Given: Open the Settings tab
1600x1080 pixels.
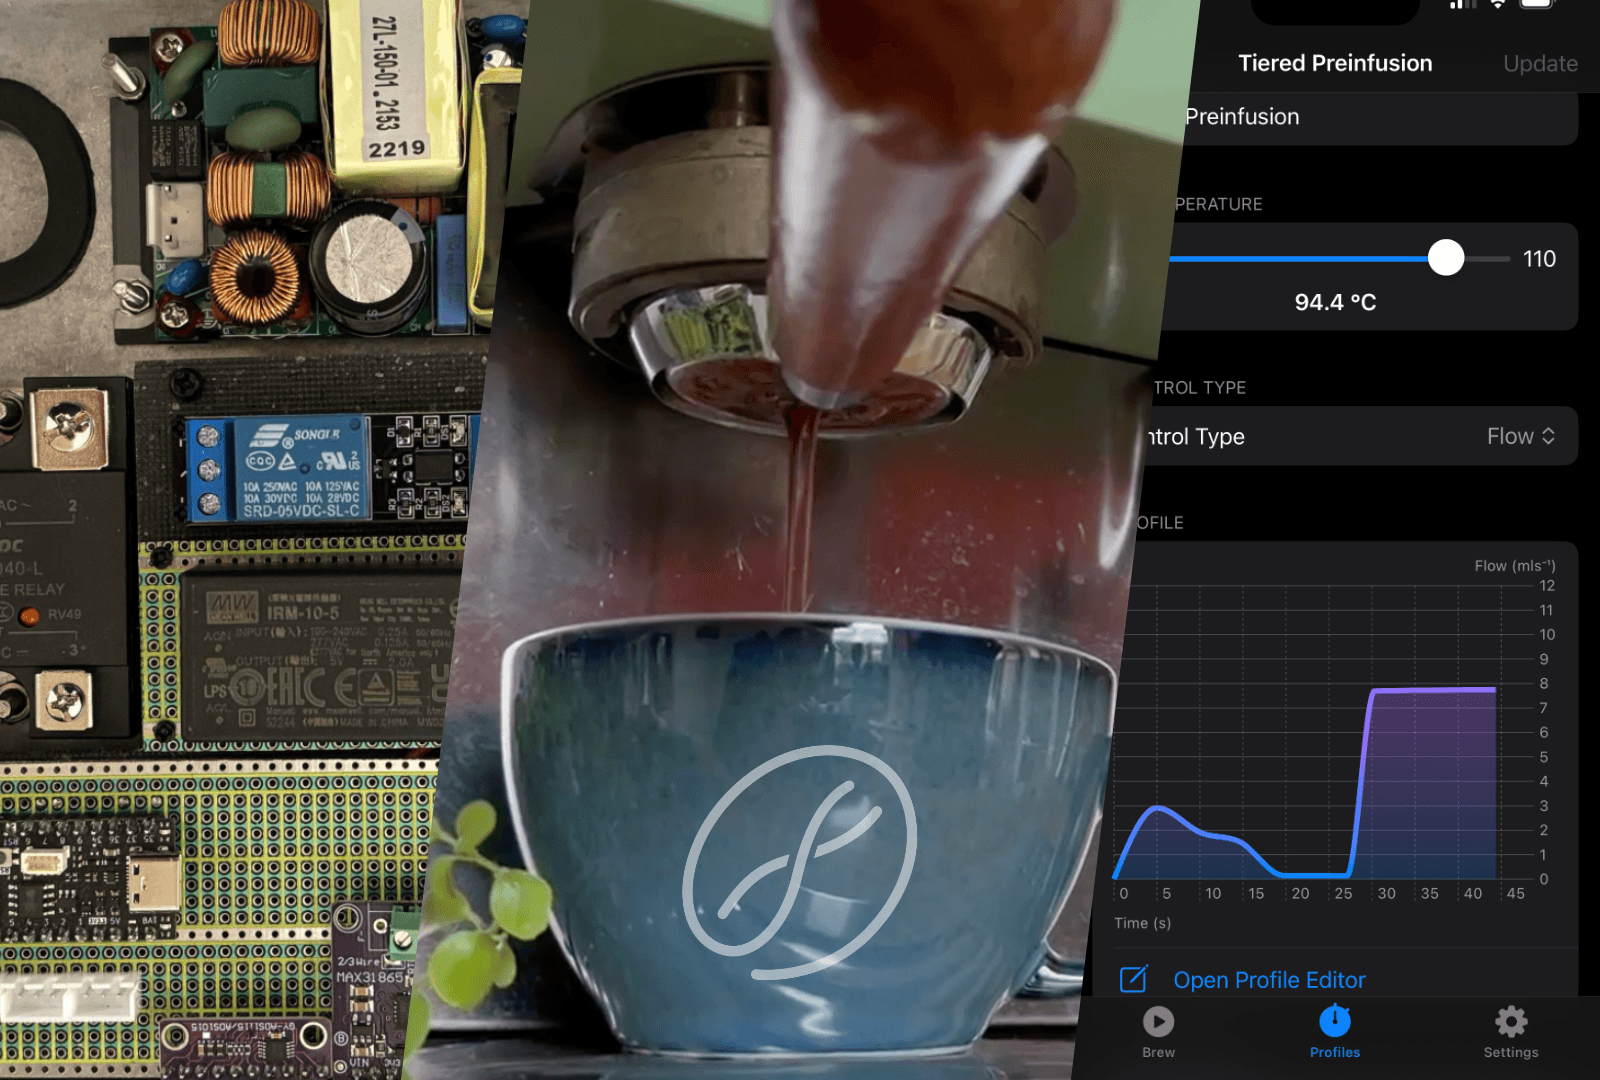Looking at the screenshot, I should point(1510,1032).
